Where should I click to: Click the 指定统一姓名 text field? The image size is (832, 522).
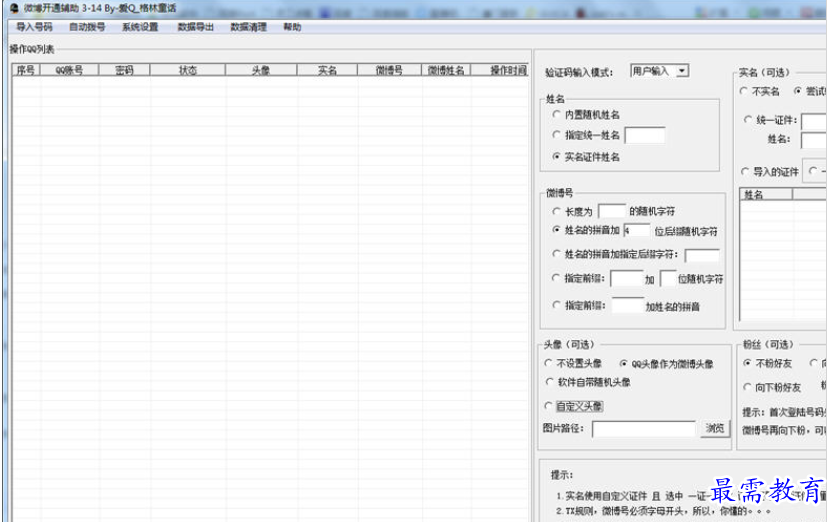point(645,135)
